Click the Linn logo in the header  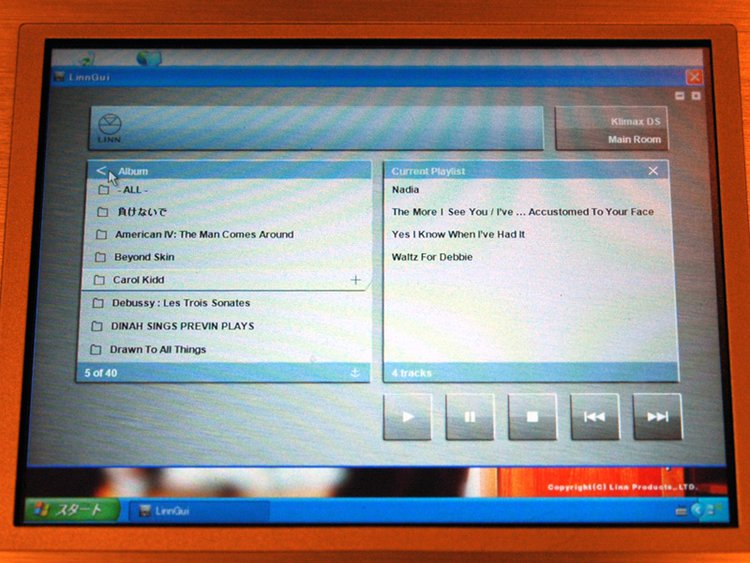click(113, 129)
